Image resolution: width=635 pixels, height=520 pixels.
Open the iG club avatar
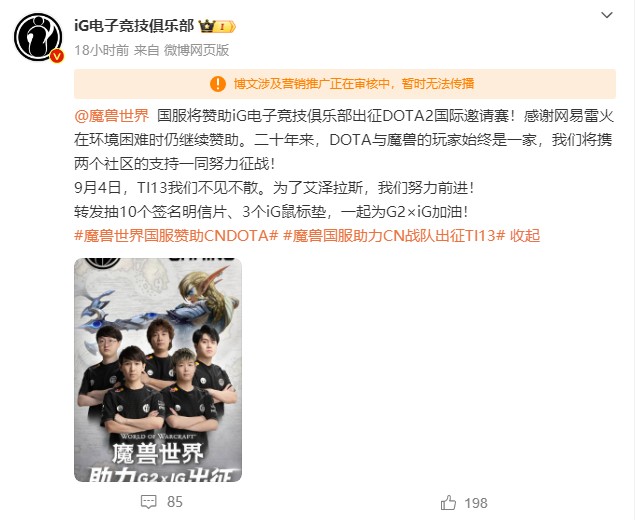(x=38, y=37)
